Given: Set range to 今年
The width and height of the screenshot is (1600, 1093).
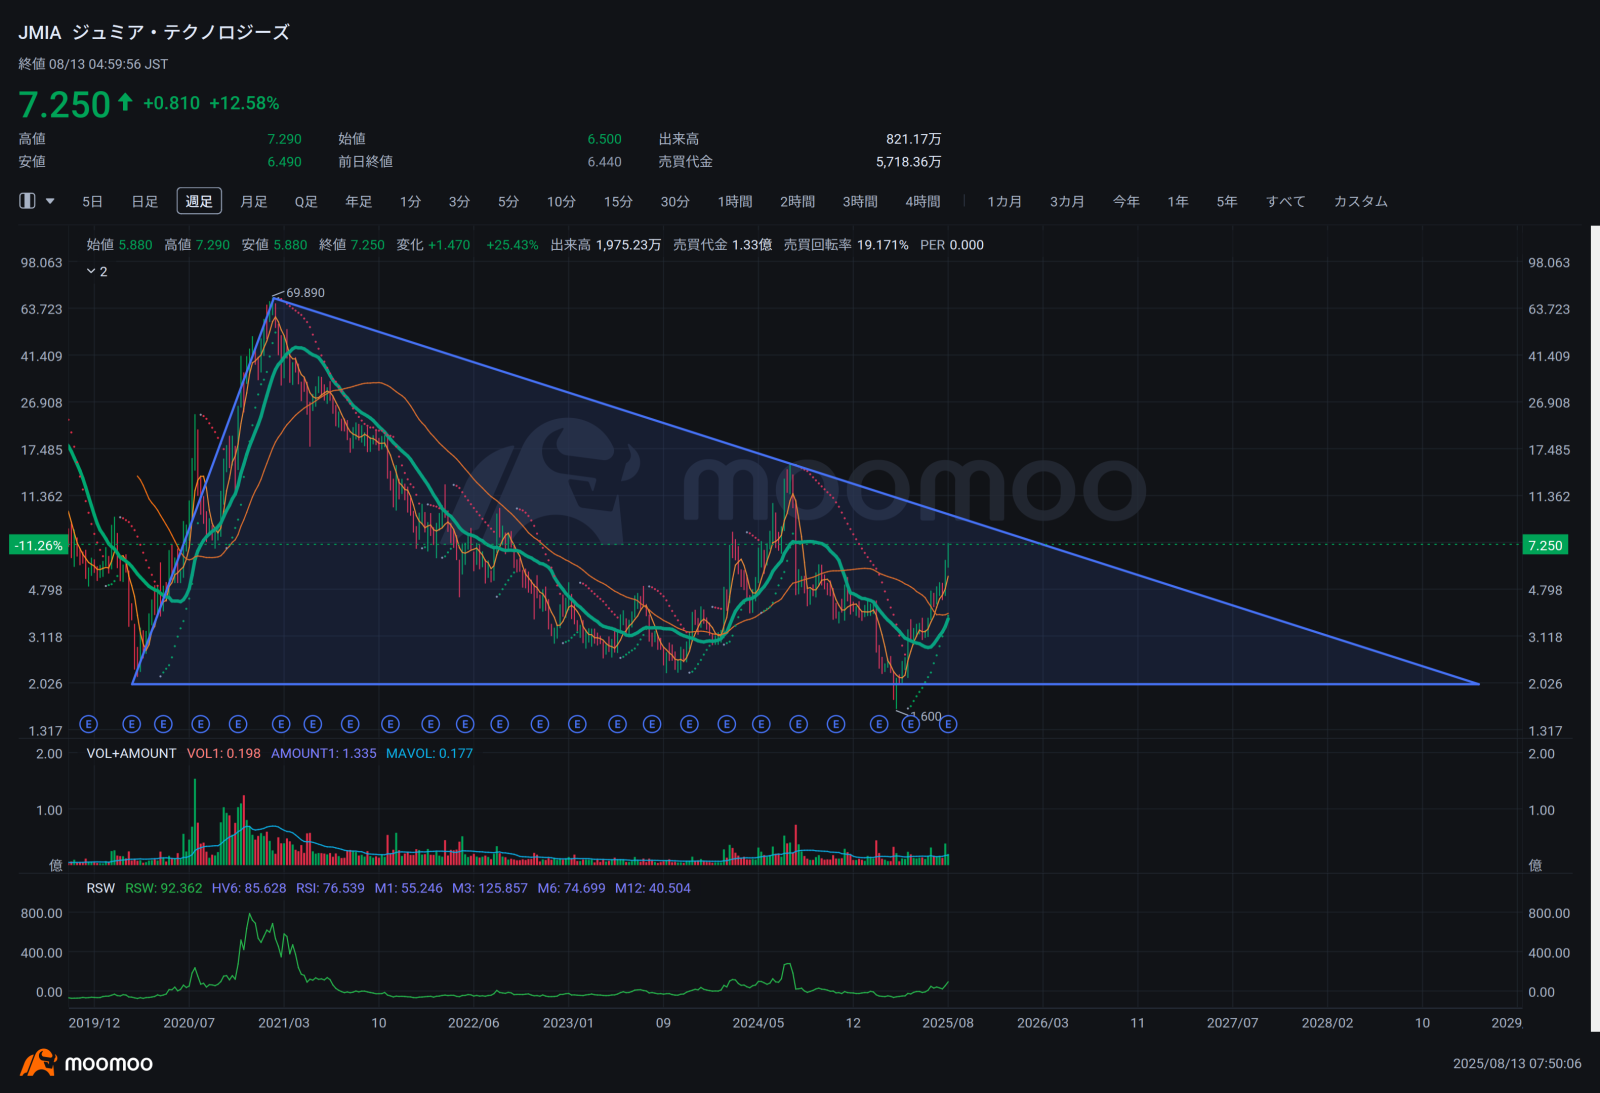Looking at the screenshot, I should (x=1126, y=201).
